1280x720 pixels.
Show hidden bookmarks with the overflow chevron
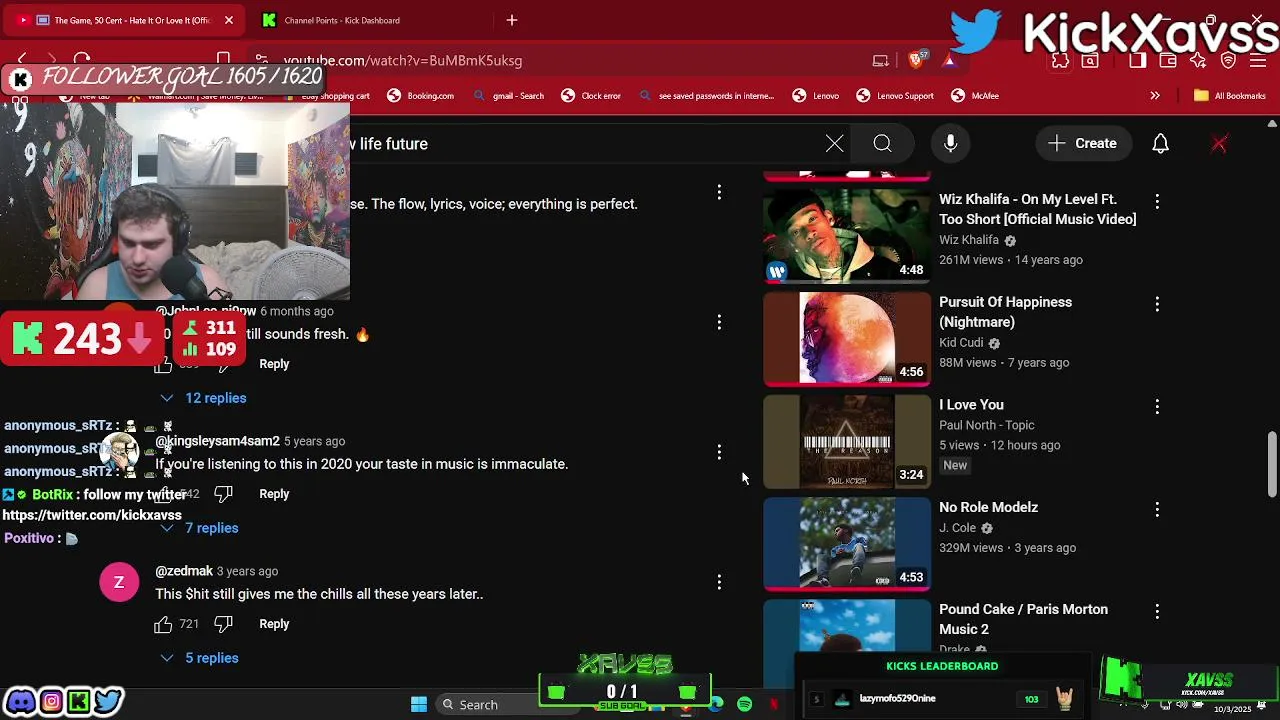click(x=1155, y=96)
